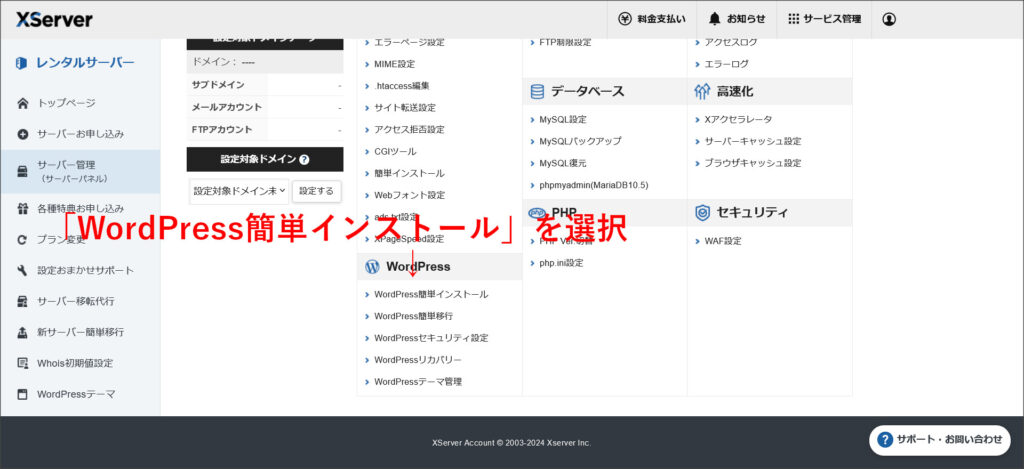This screenshot has height=469, width=1024.
Task: Open Xアクセラレータ link
Action: tap(738, 120)
